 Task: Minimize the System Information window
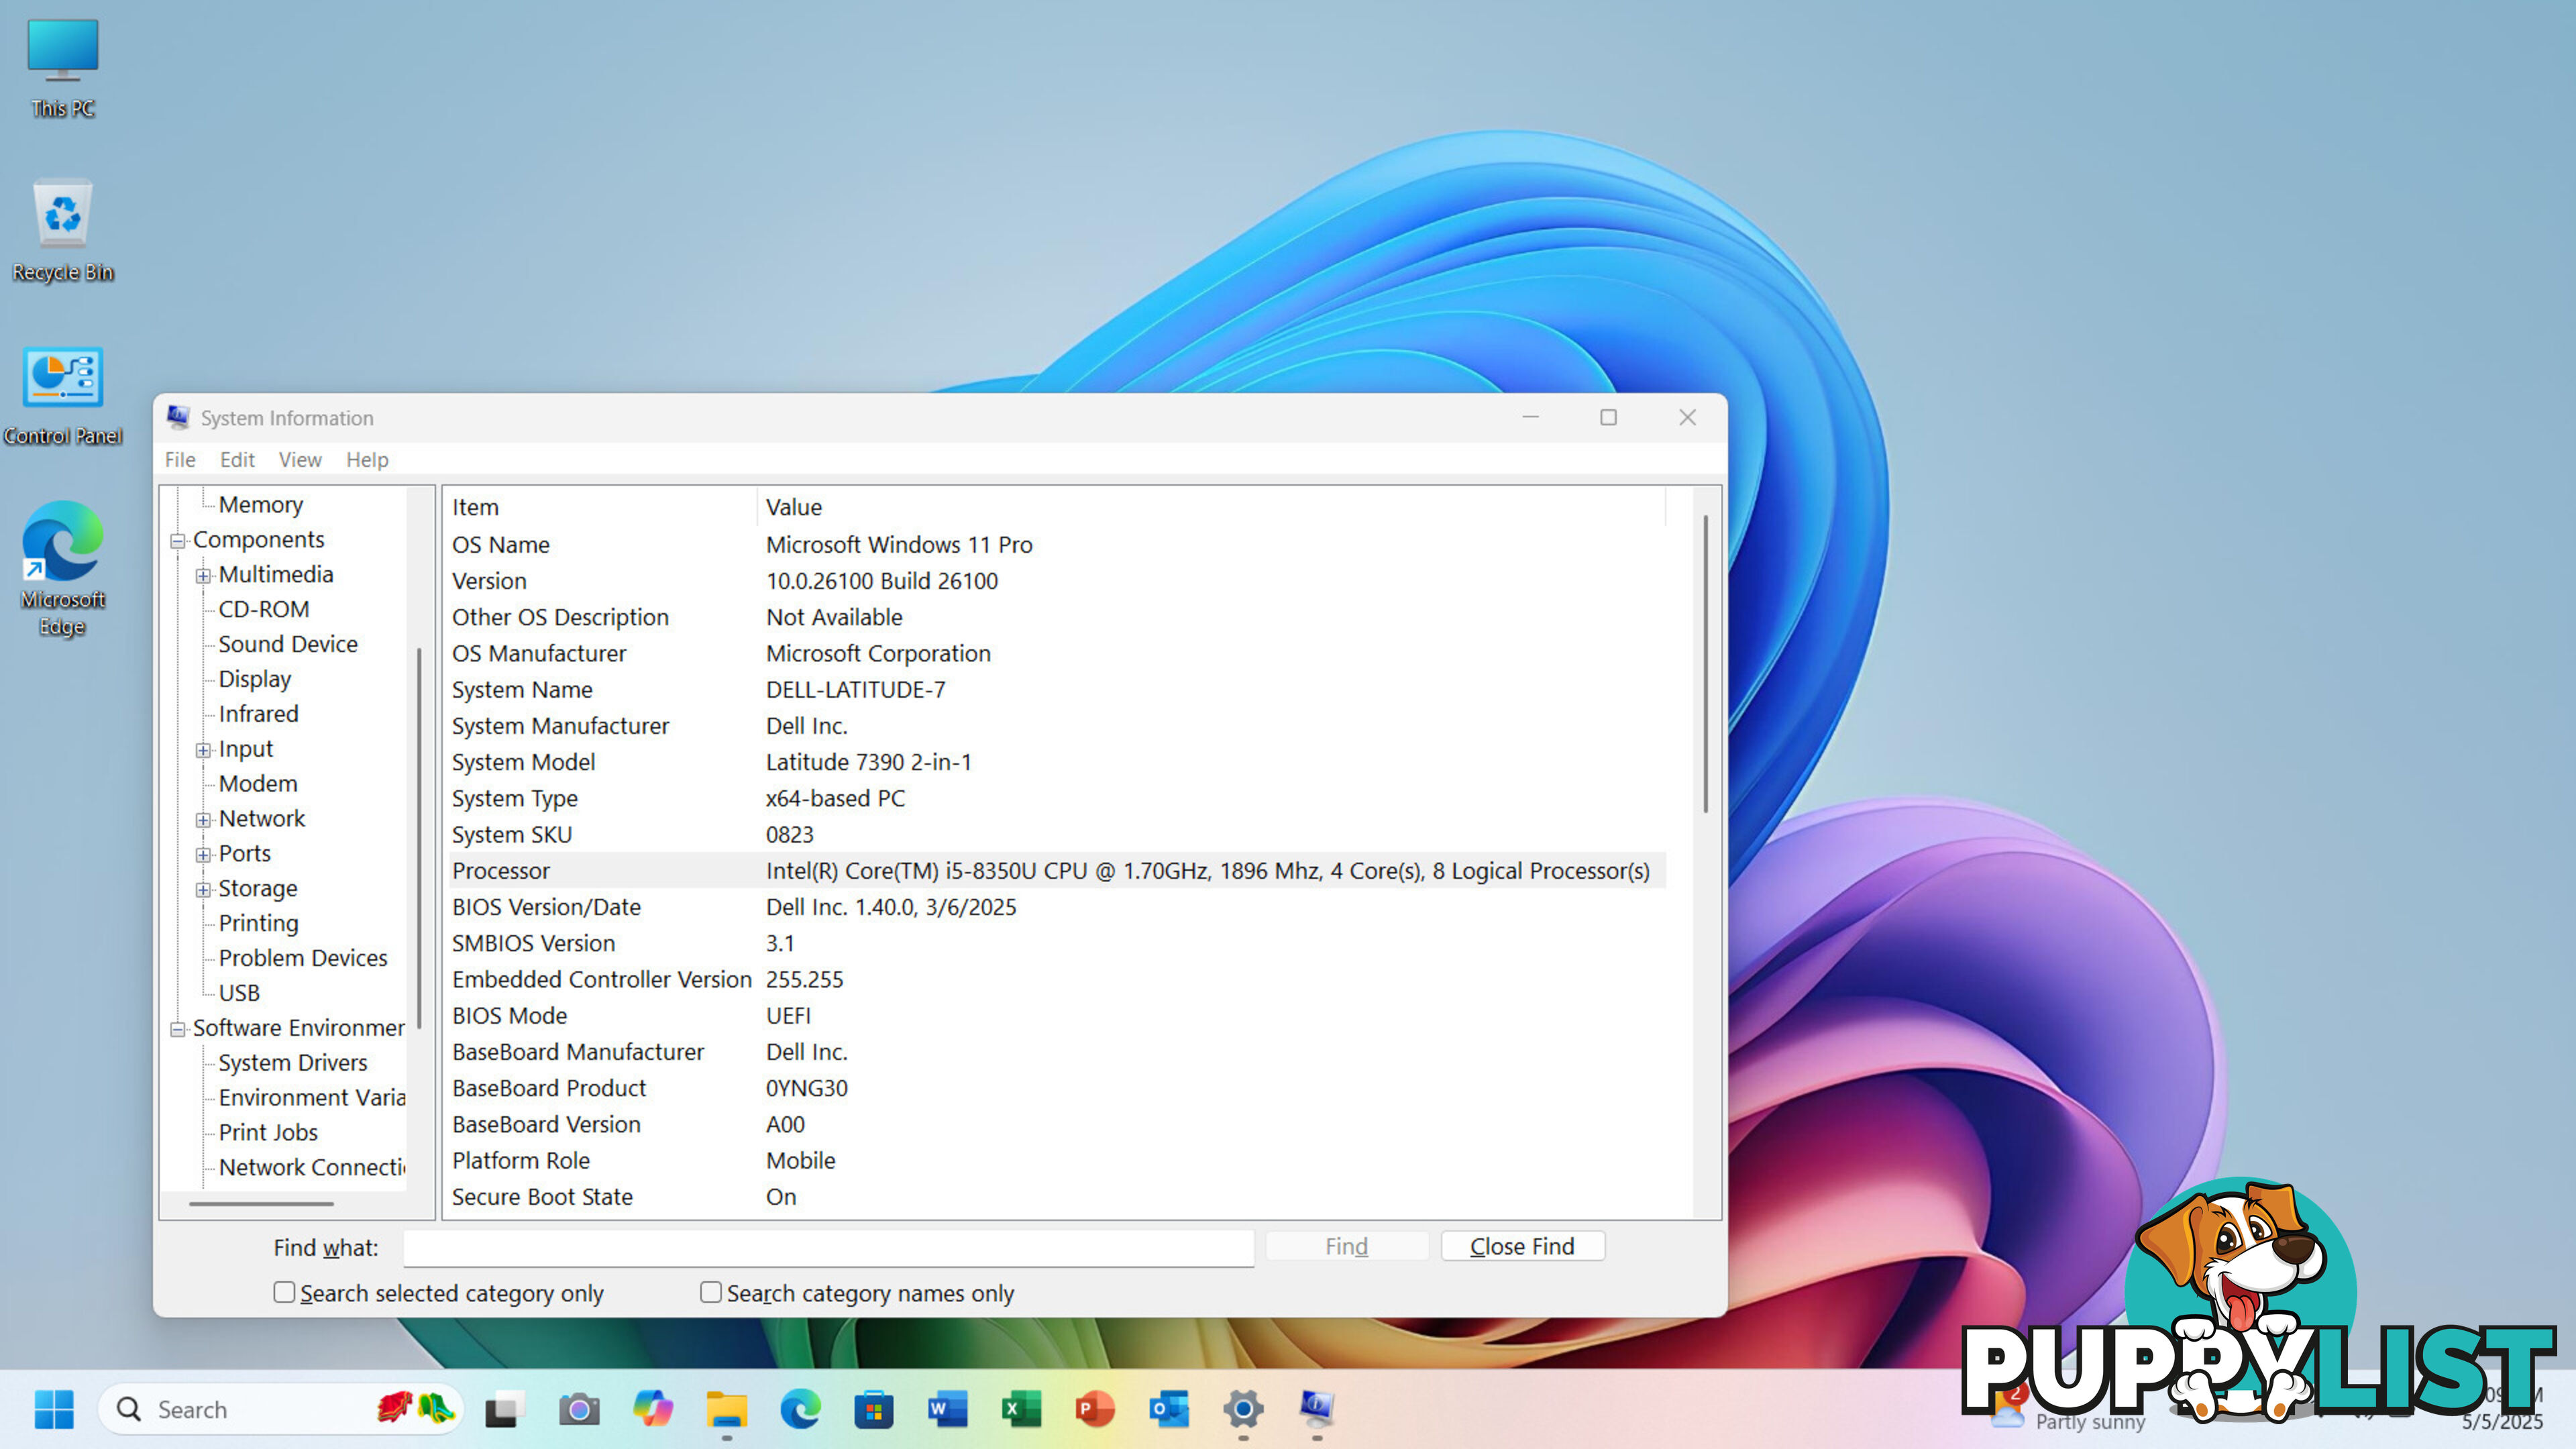(x=1530, y=417)
